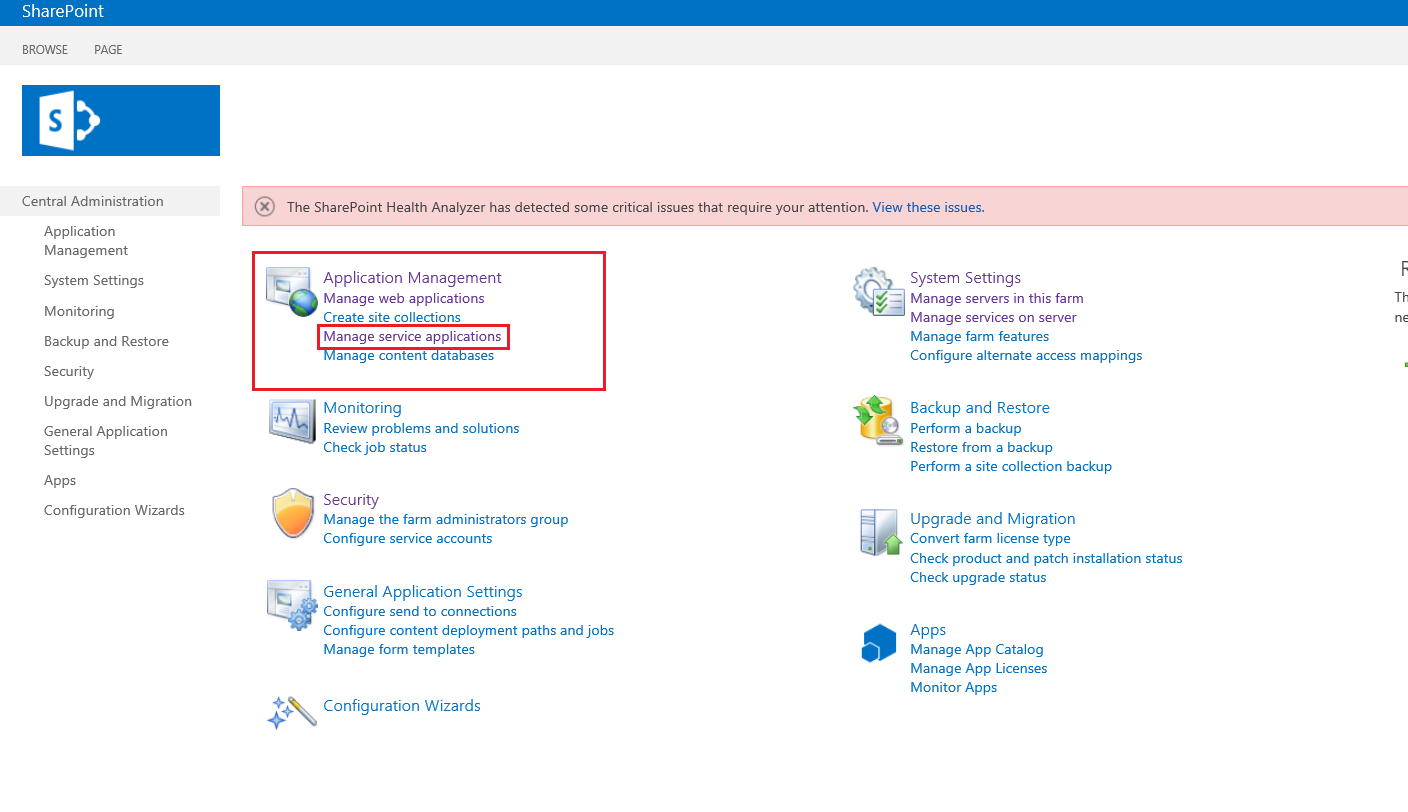This screenshot has height=812, width=1408.
Task: Open the PAGE ribbon tab
Action: tap(108, 50)
